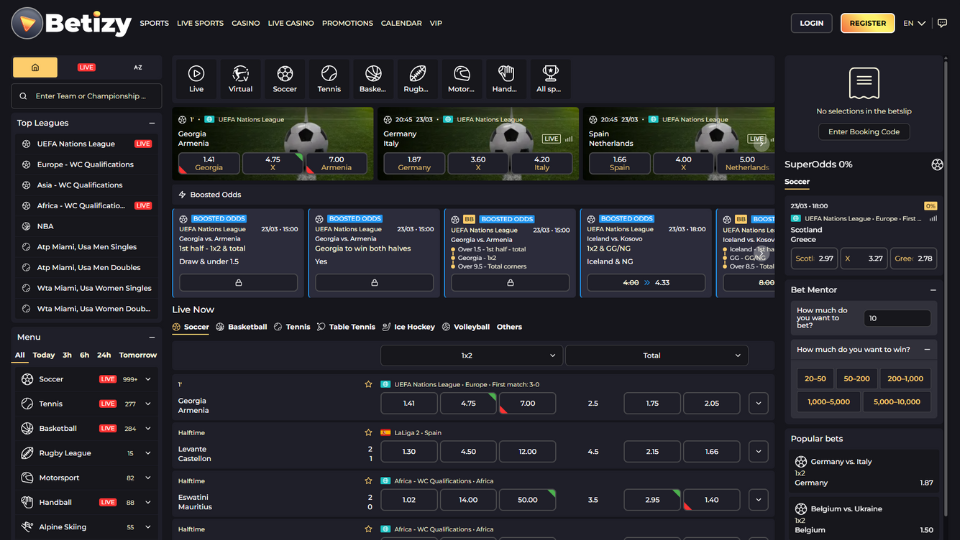Switch sidebar to LIVE view
Screen dimensions: 960x540
pos(86,67)
